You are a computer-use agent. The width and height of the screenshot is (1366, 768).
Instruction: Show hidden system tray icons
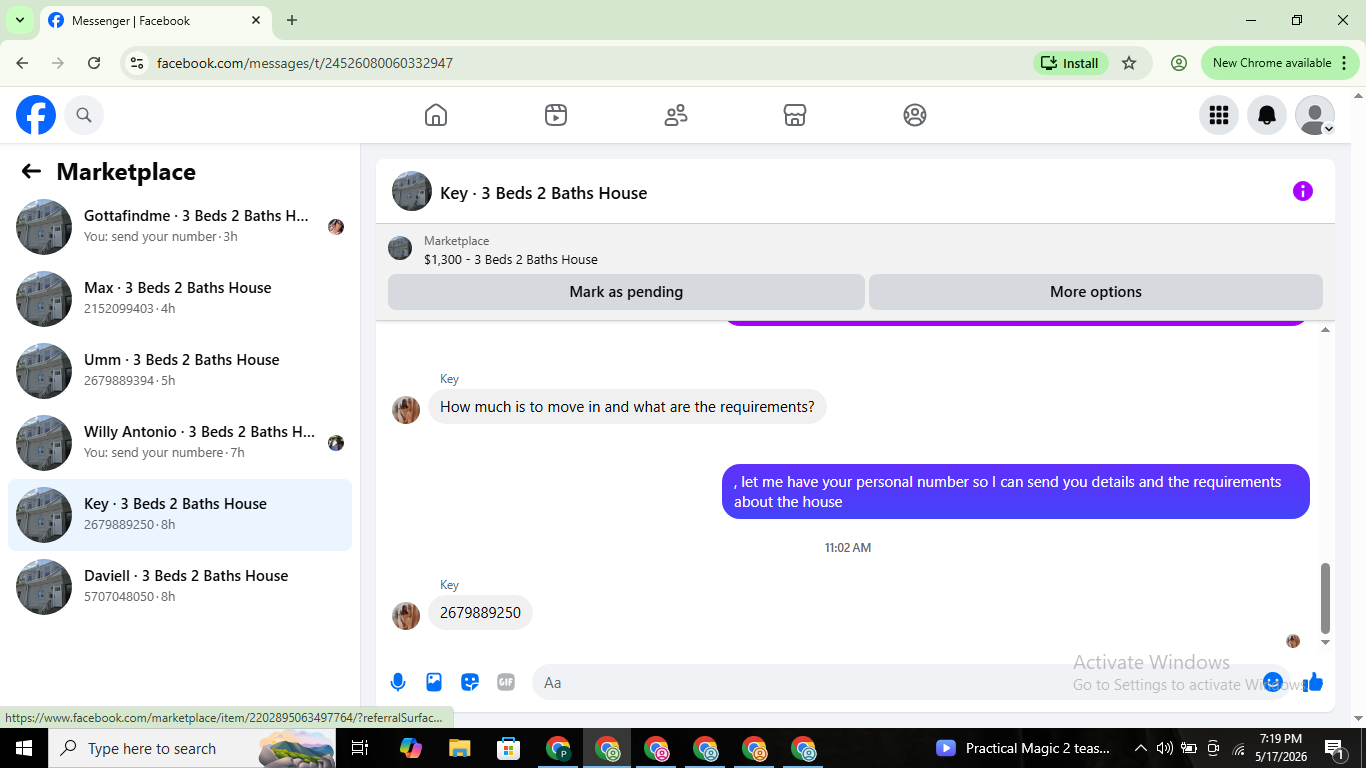(1141, 748)
